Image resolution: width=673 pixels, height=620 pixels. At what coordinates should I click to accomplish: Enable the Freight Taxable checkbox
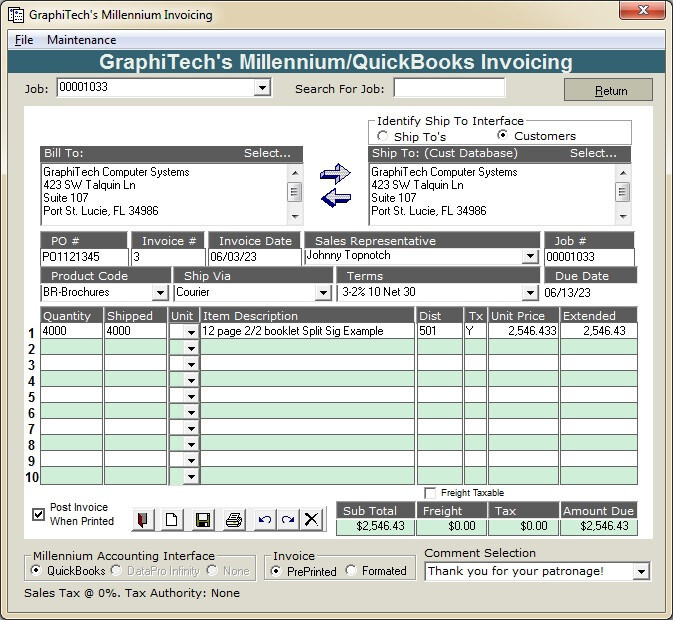point(430,493)
